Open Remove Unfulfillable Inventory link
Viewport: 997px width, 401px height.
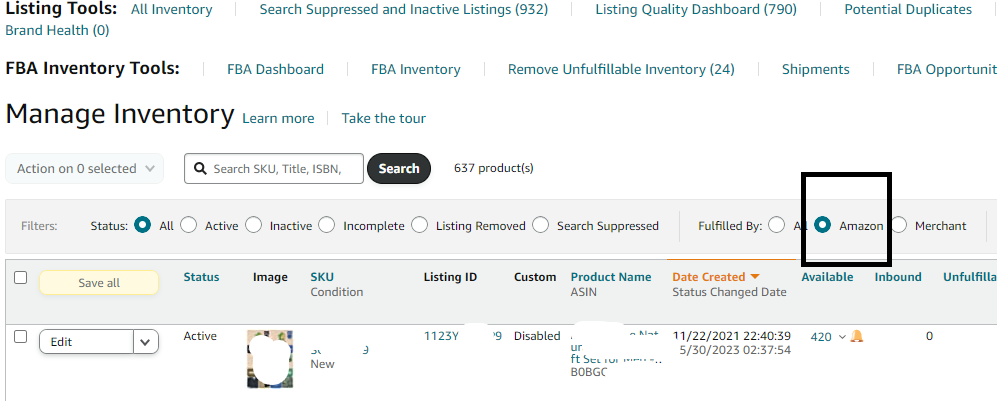click(621, 69)
